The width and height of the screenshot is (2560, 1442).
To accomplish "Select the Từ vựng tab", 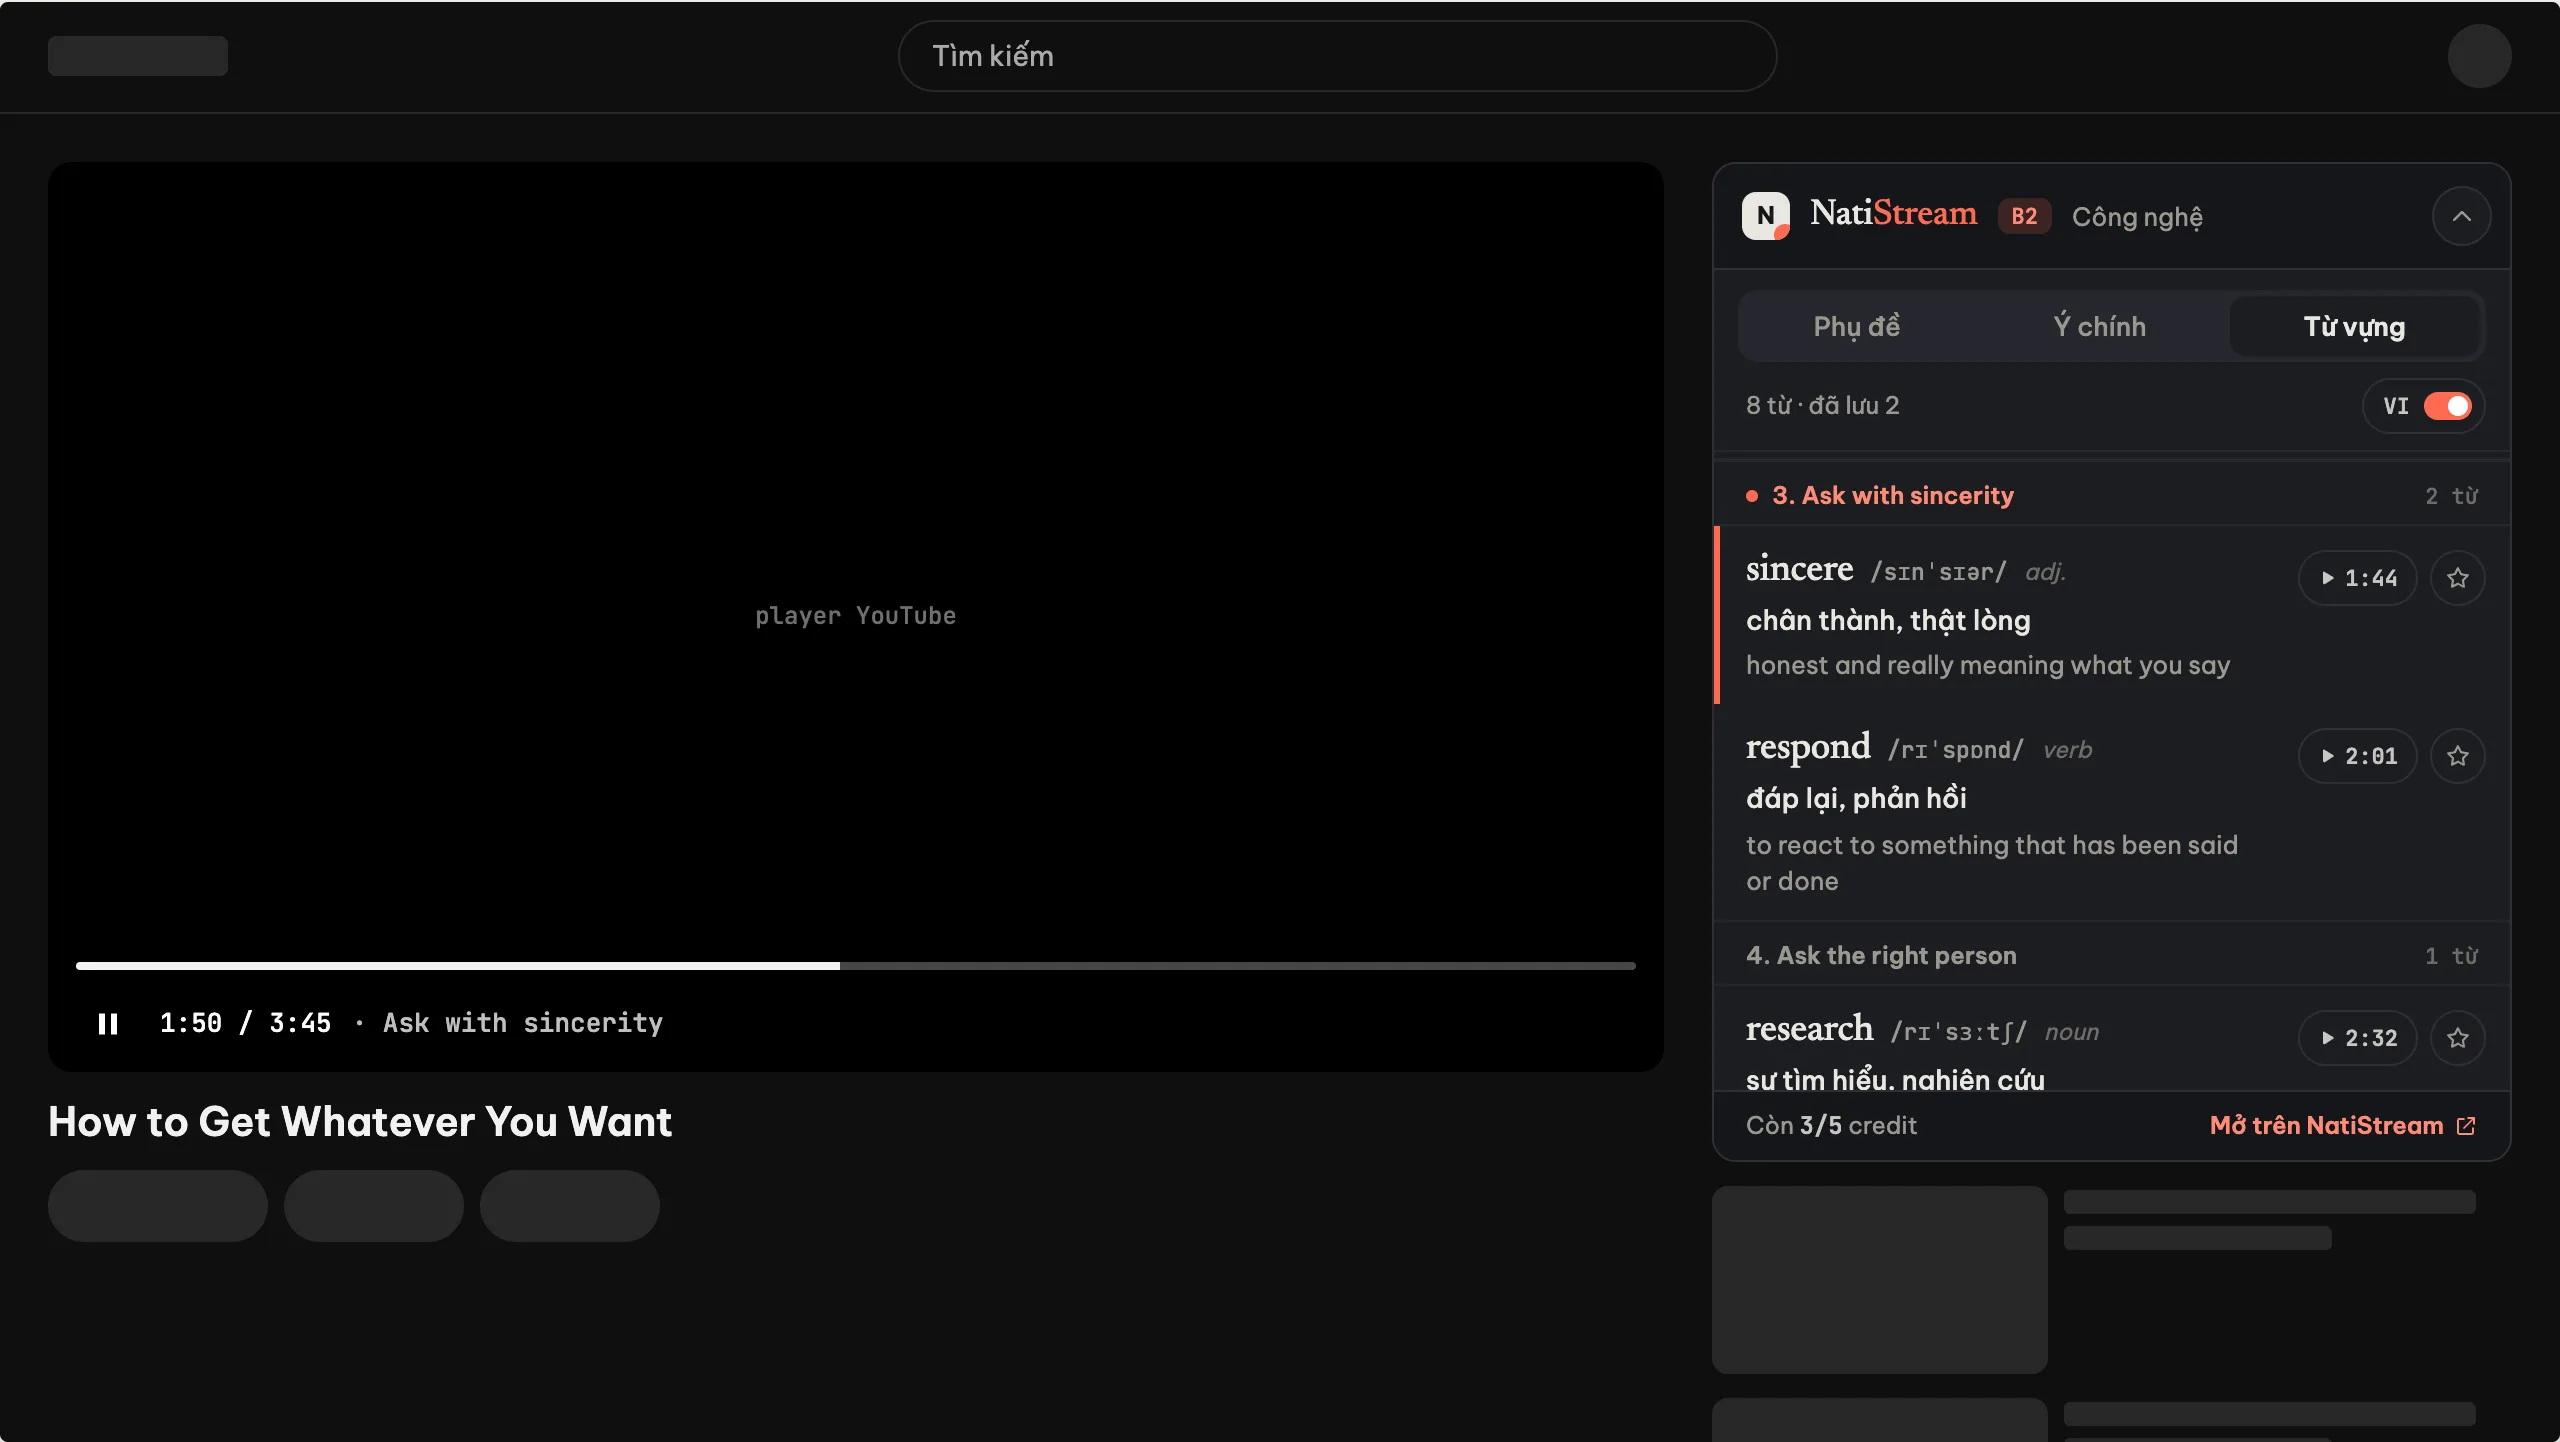I will pos(2354,326).
